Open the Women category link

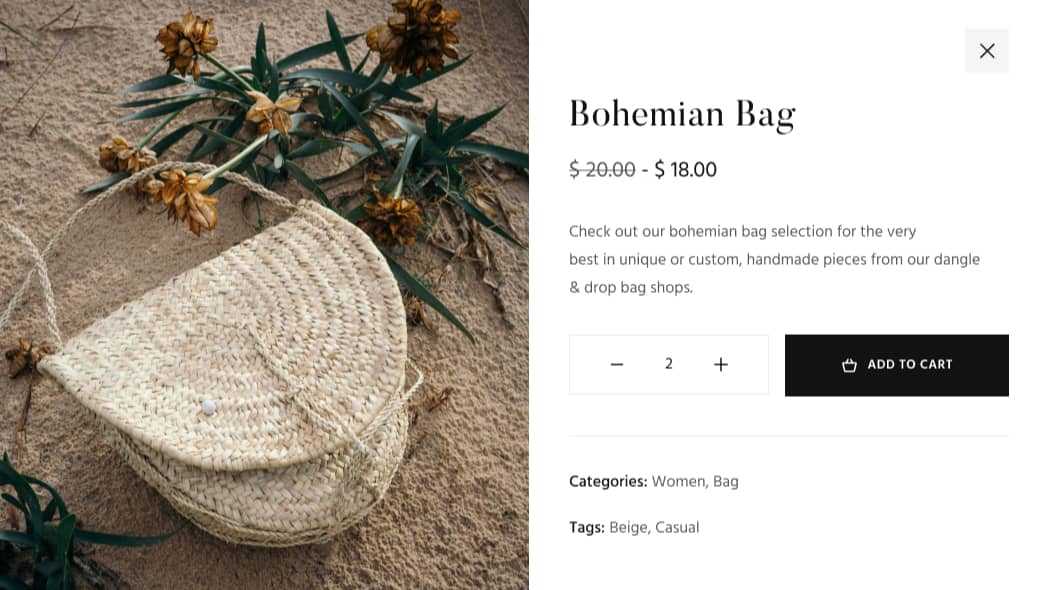[678, 481]
